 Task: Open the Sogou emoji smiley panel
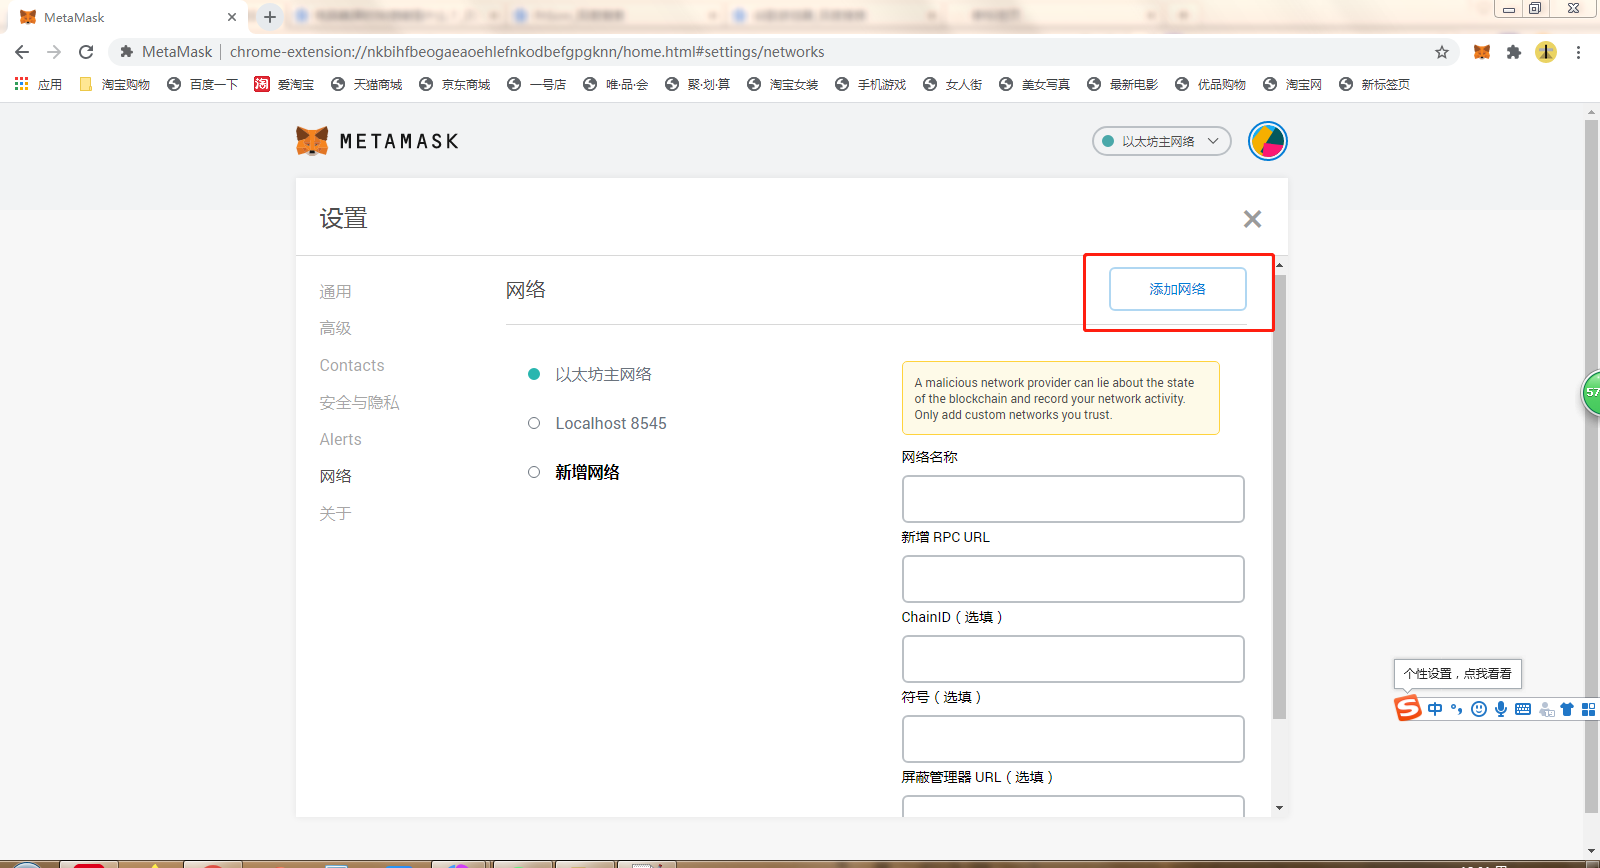1479,709
